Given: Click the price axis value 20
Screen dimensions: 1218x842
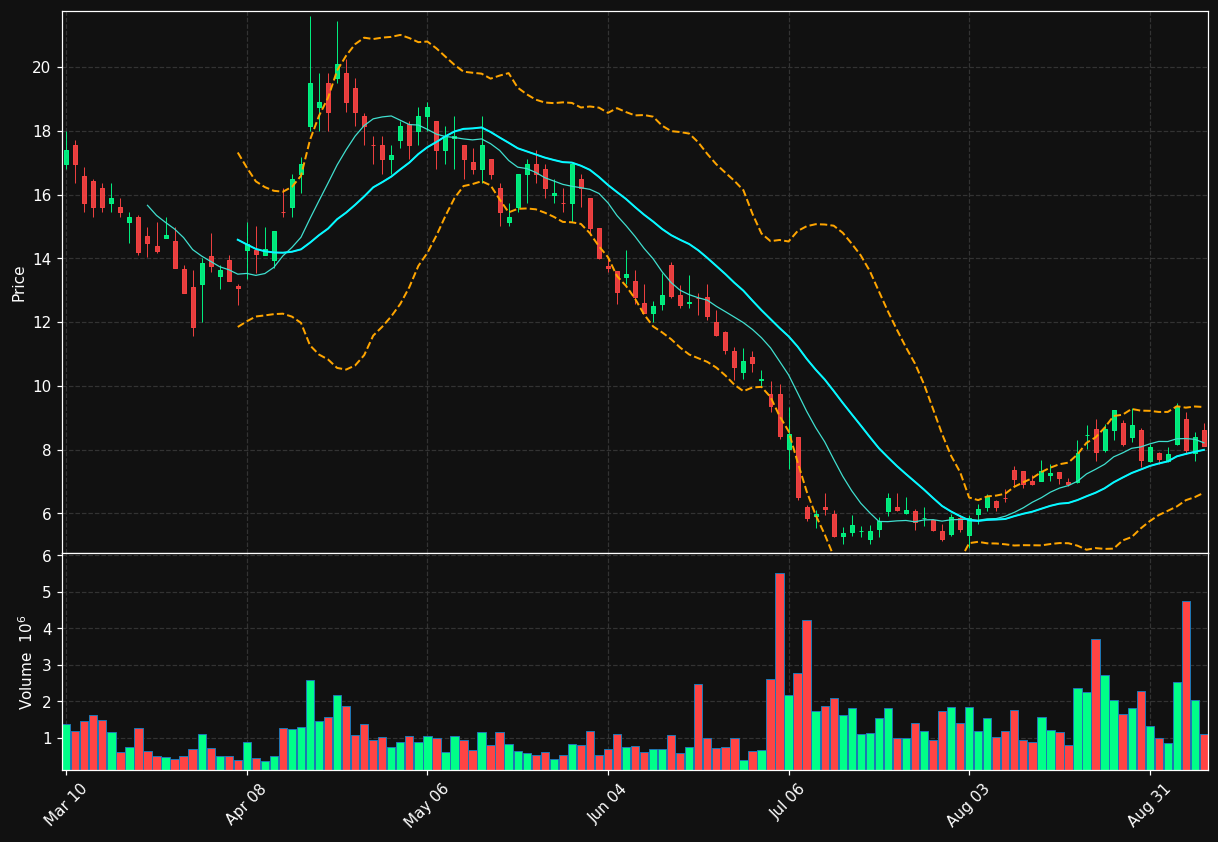Looking at the screenshot, I should coord(42,68).
